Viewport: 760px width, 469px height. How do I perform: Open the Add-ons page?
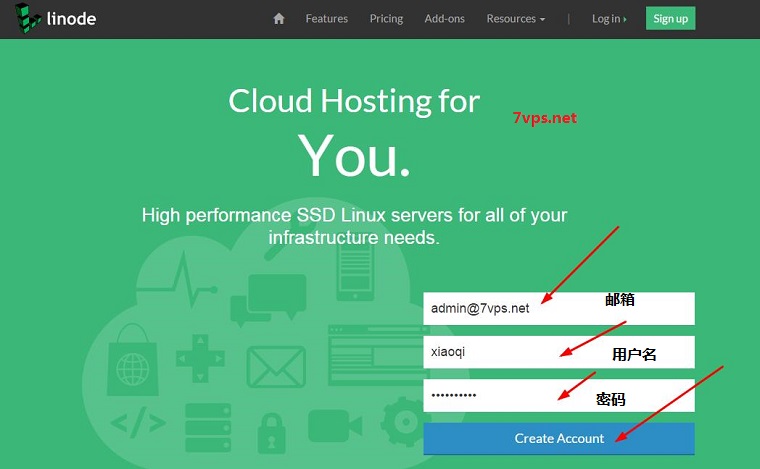click(x=444, y=18)
